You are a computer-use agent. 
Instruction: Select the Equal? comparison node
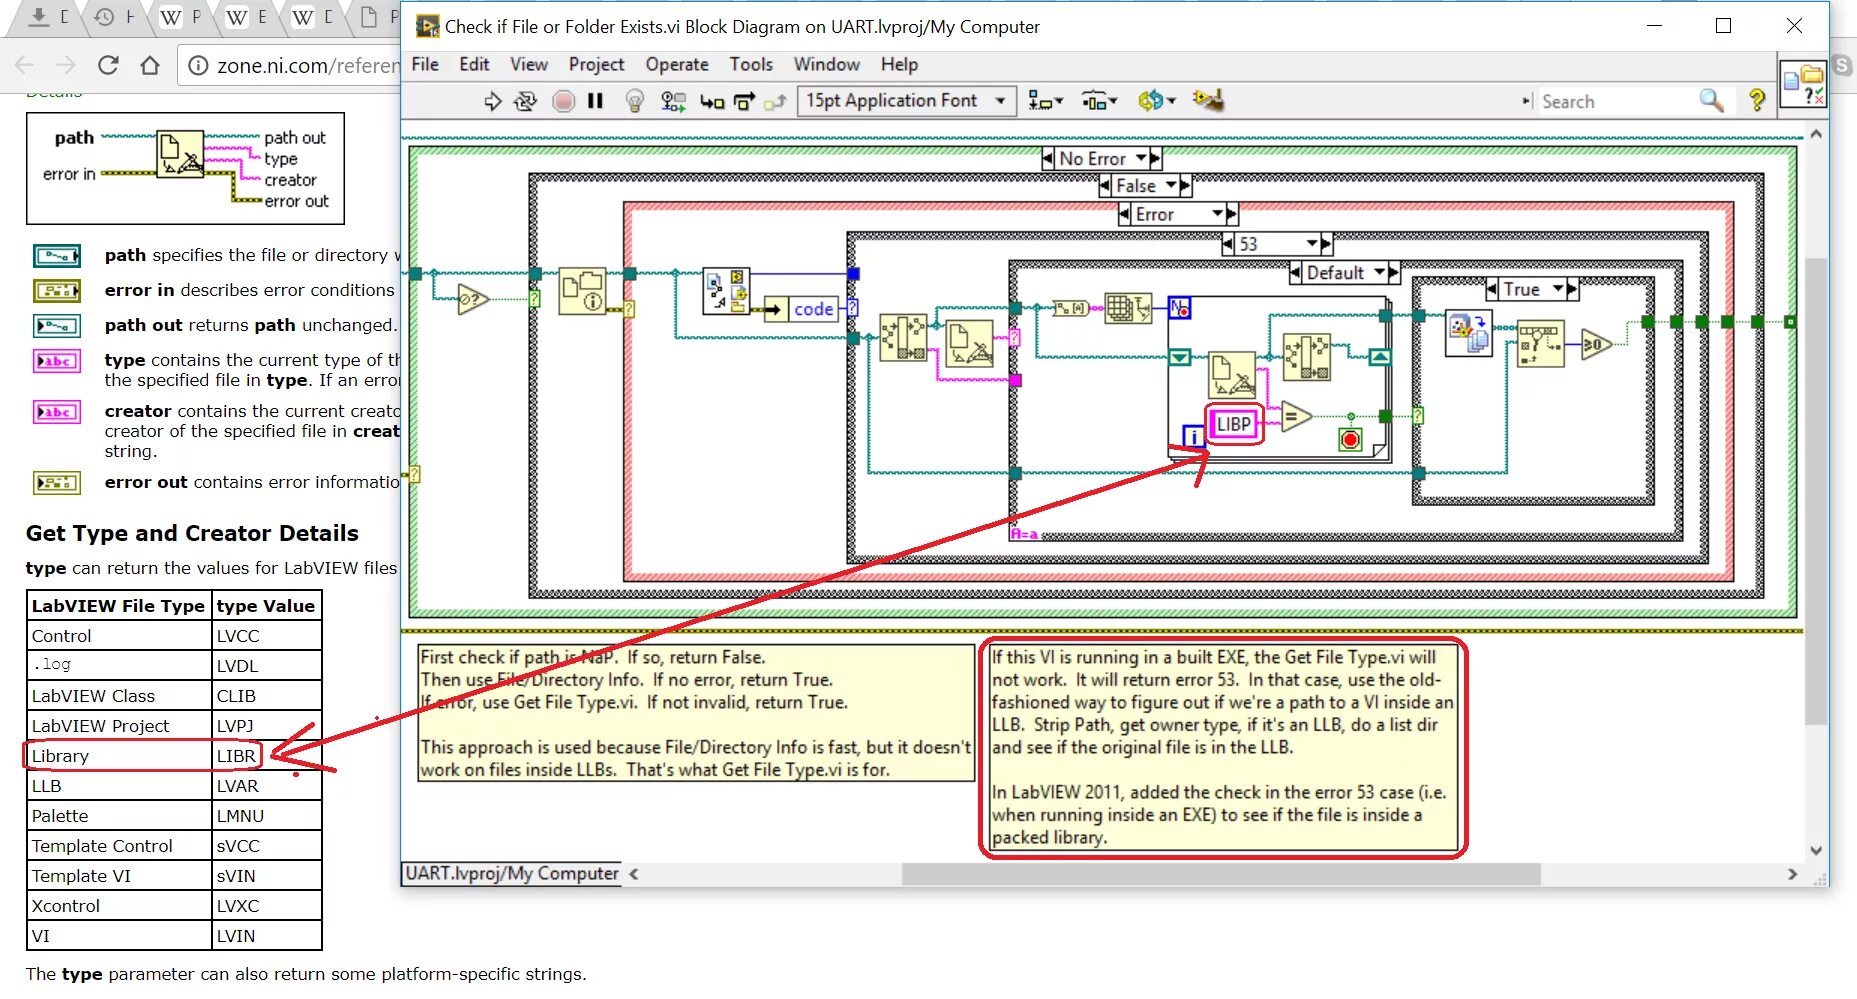pyautogui.click(x=1296, y=416)
